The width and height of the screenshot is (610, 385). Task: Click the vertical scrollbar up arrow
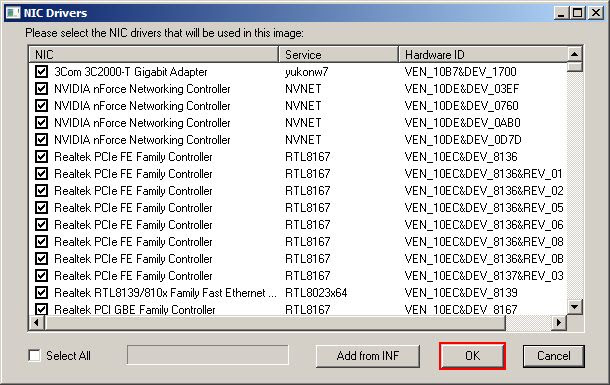coord(575,54)
